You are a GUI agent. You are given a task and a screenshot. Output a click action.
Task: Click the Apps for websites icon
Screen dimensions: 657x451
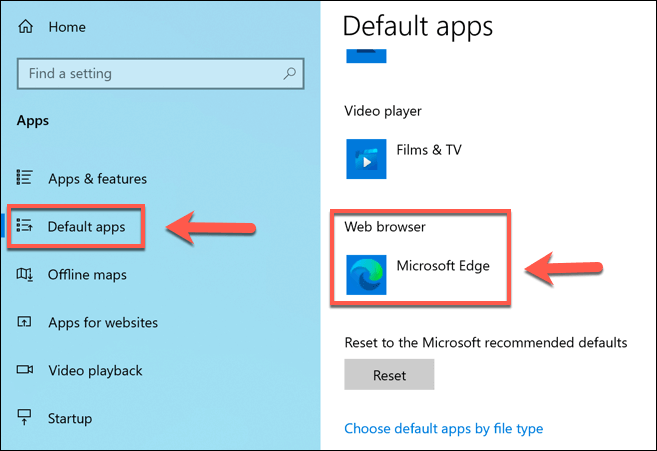(x=24, y=322)
